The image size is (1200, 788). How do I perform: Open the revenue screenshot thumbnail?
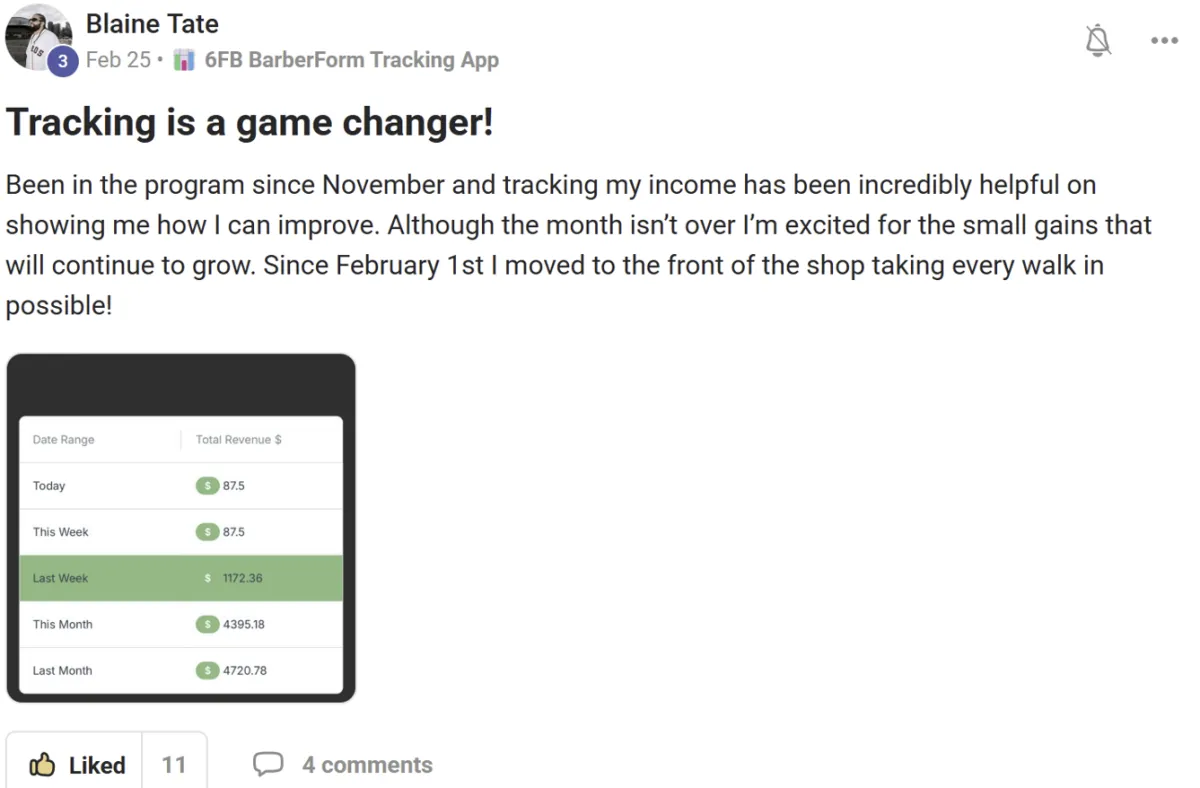tap(181, 528)
